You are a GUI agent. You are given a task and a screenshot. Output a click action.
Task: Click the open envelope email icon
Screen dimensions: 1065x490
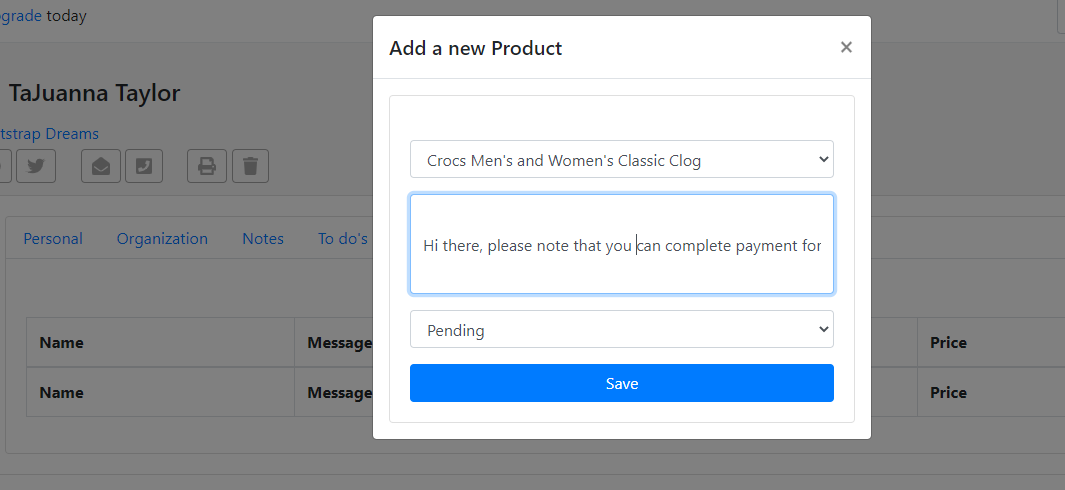pyautogui.click(x=101, y=166)
